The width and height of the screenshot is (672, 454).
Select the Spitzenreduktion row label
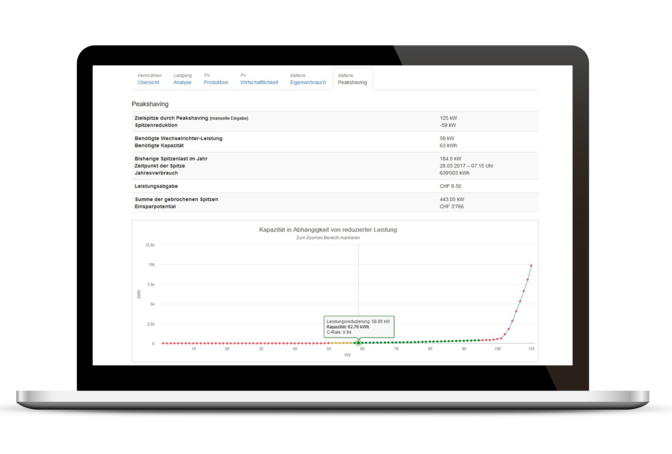(159, 126)
